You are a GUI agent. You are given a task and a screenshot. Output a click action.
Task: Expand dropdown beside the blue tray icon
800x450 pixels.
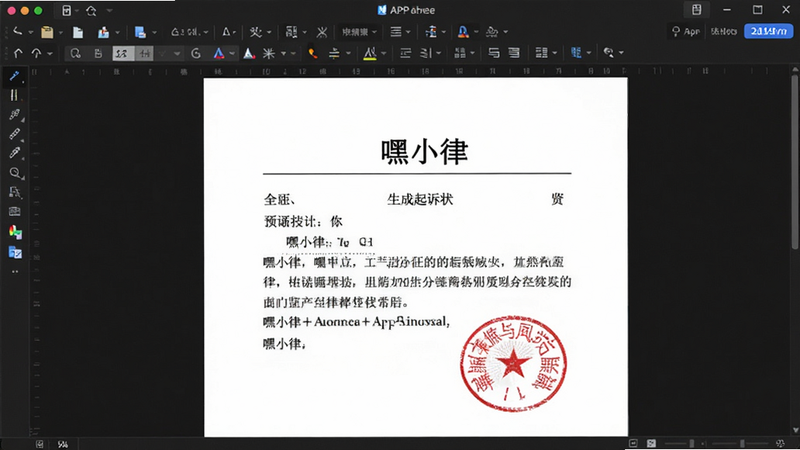117,33
